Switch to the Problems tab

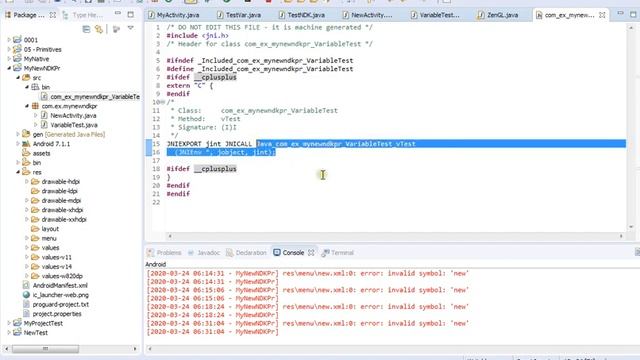[x=164, y=253]
